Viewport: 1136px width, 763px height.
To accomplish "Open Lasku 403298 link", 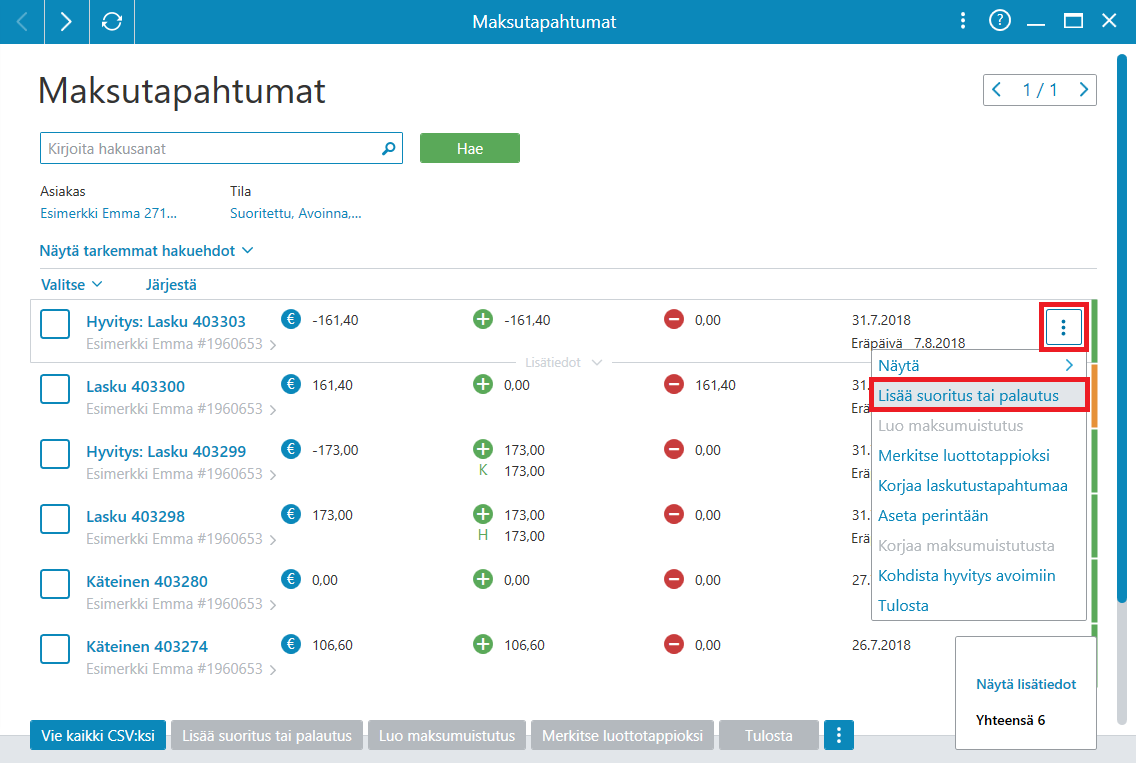I will [135, 517].
